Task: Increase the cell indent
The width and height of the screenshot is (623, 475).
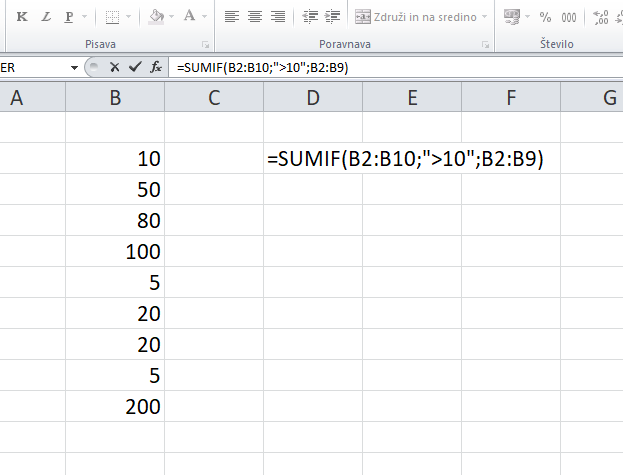Action: tap(332, 17)
